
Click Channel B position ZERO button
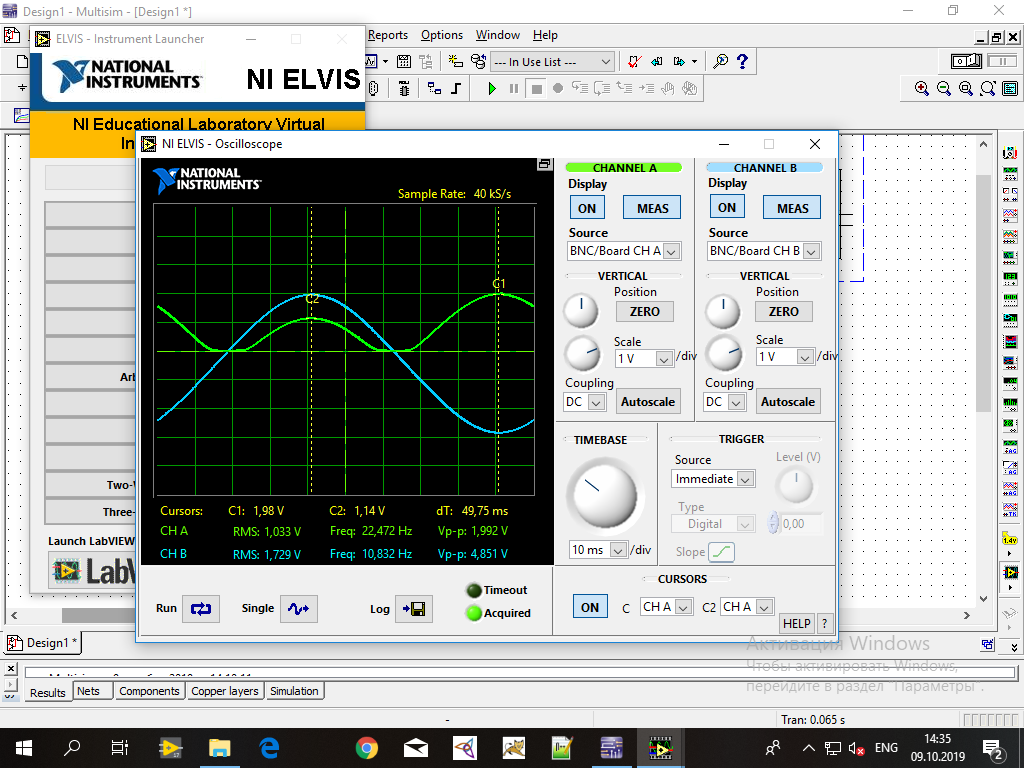(x=784, y=312)
